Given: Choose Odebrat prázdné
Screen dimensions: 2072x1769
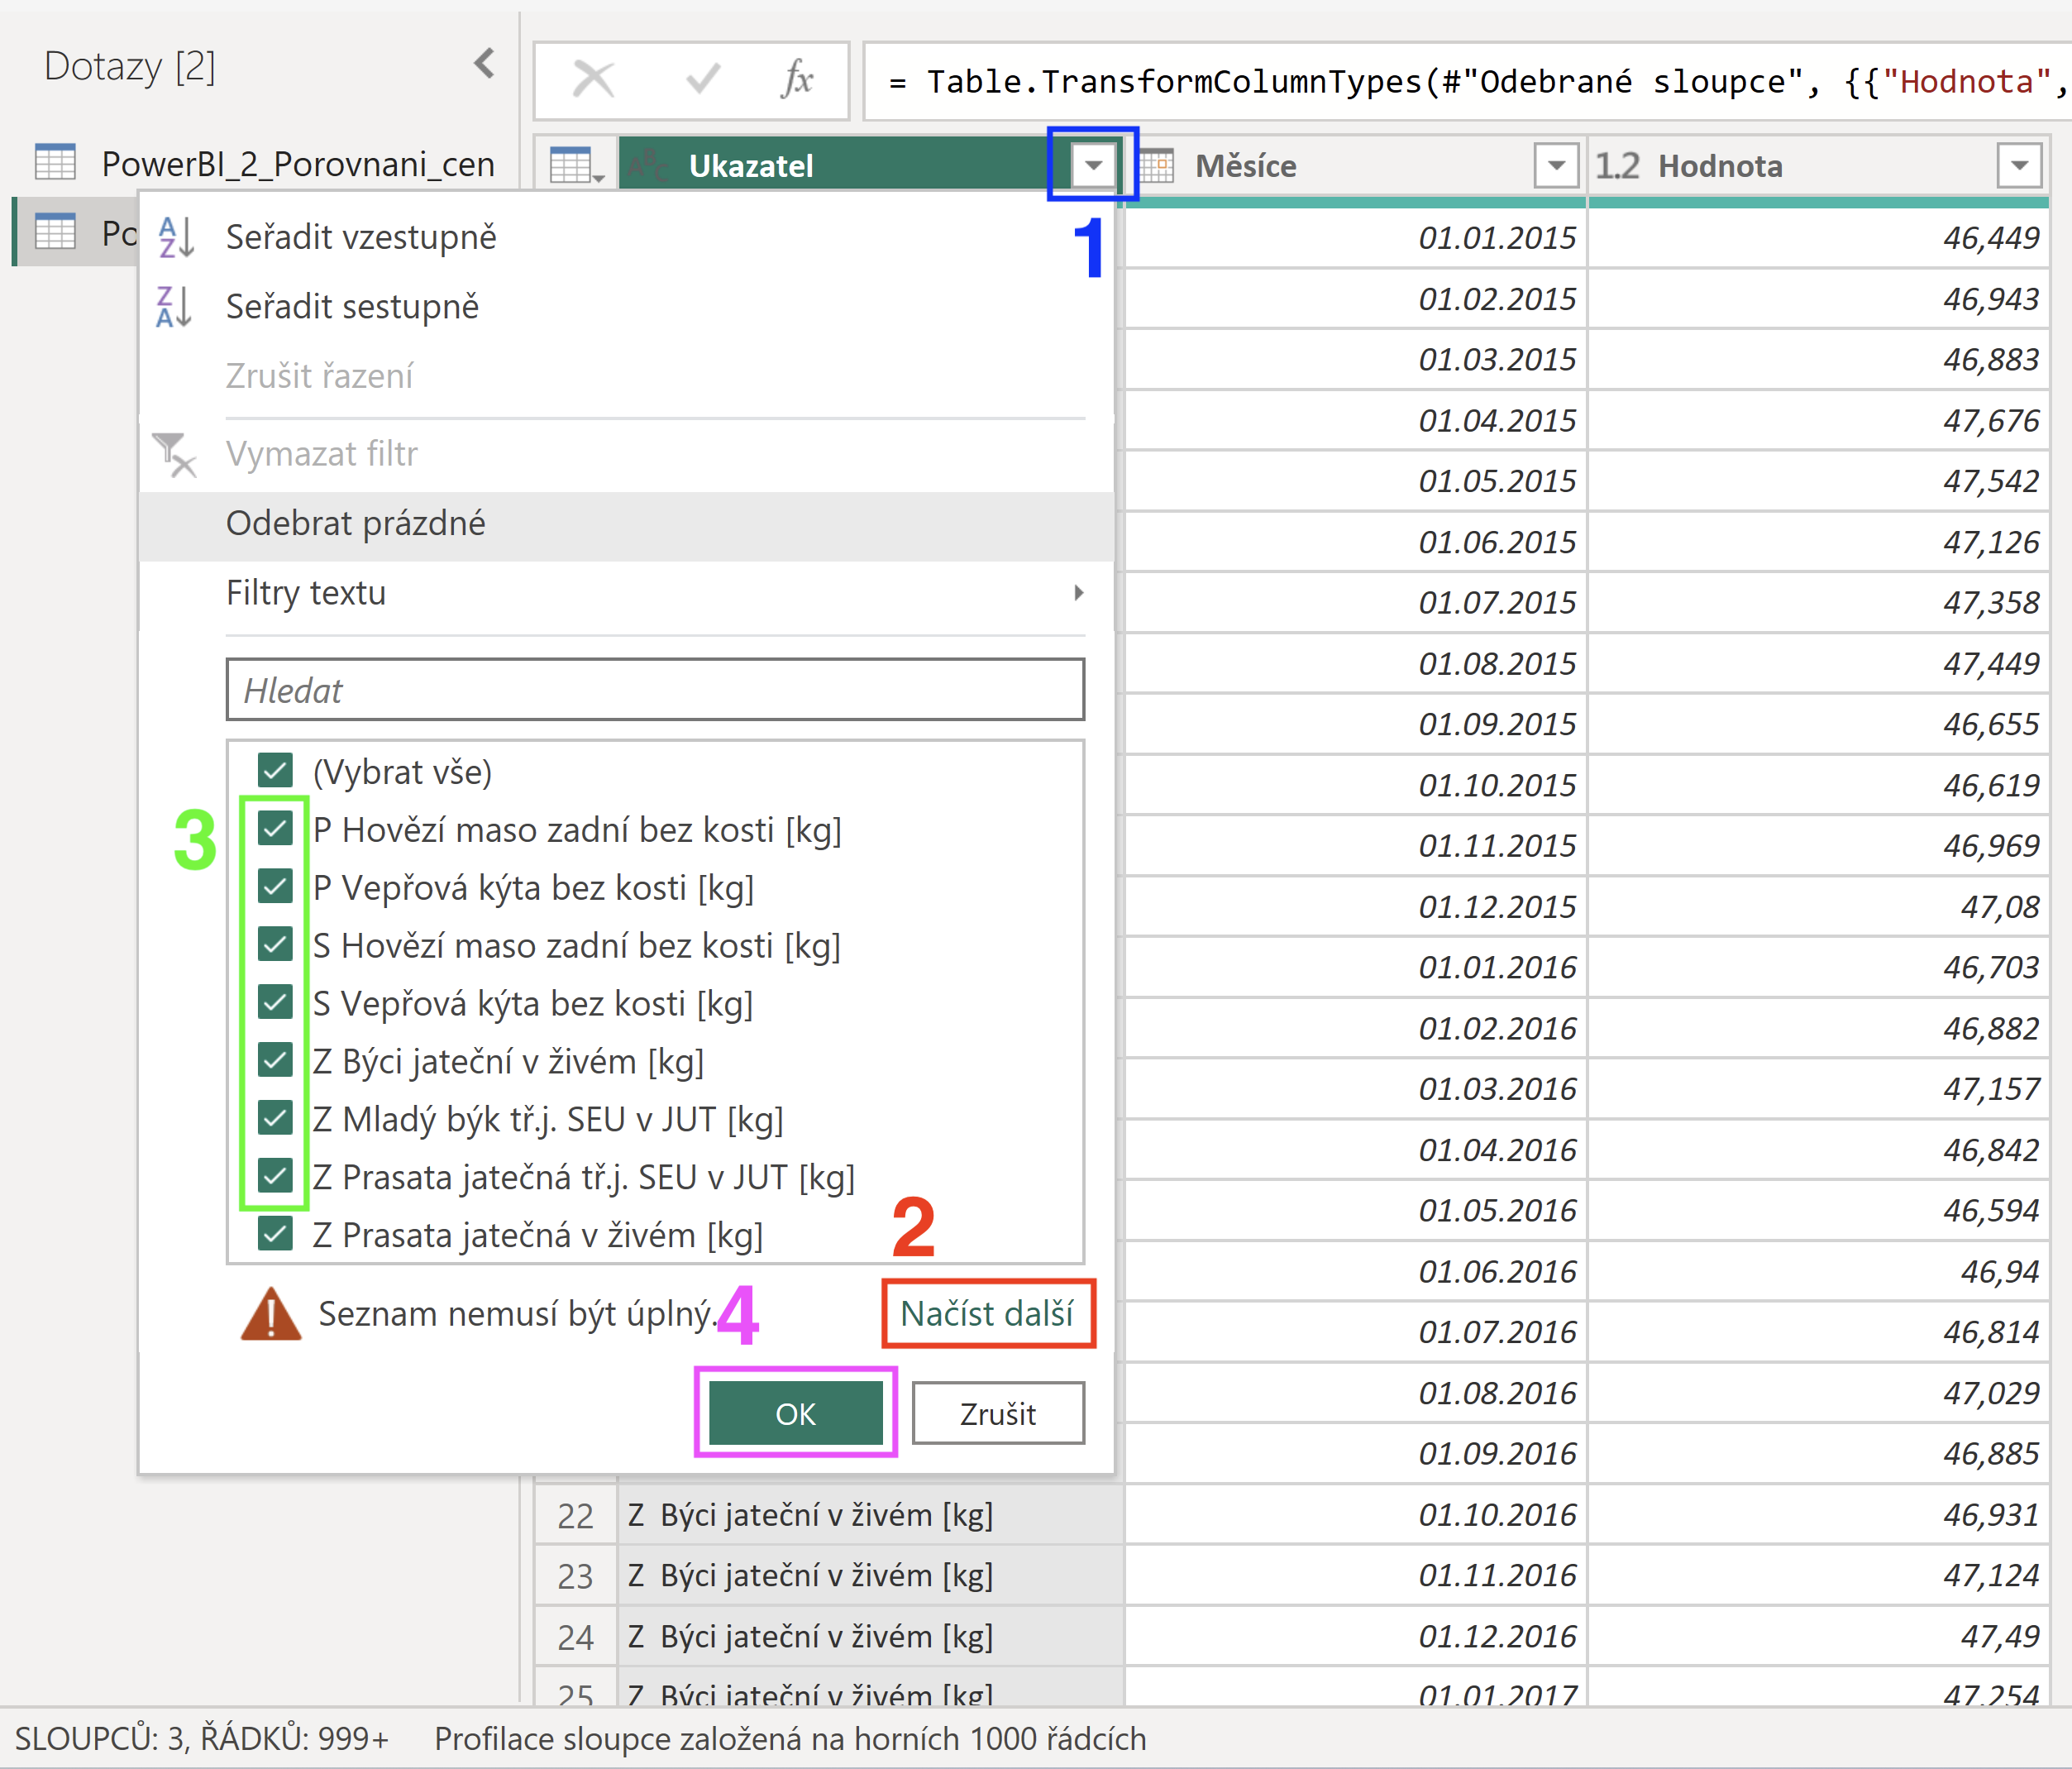Looking at the screenshot, I should tap(626, 524).
